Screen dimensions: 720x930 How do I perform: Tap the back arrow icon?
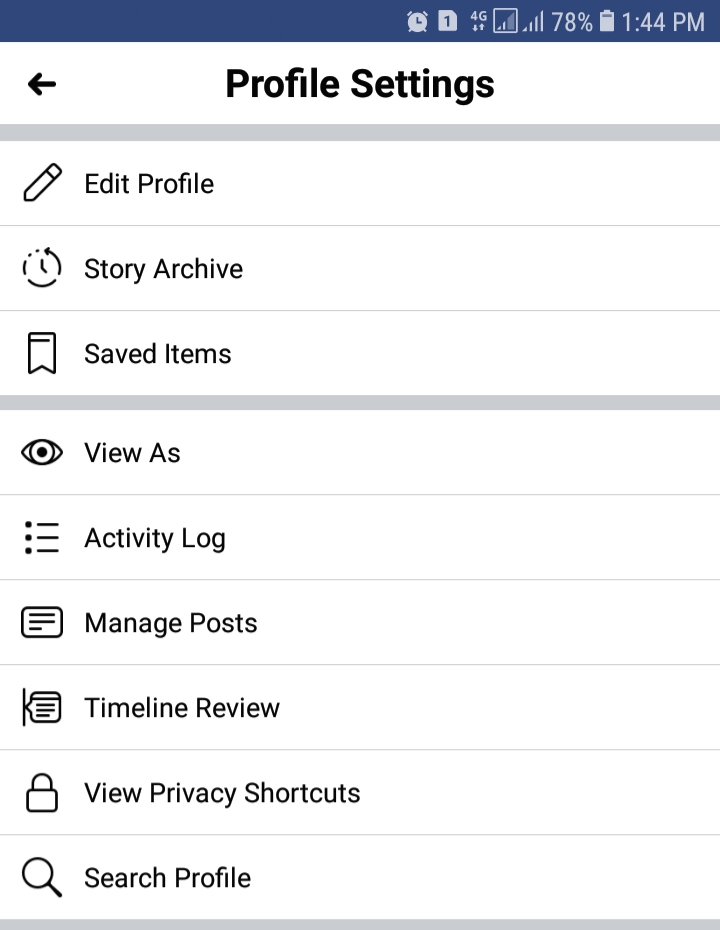click(42, 84)
